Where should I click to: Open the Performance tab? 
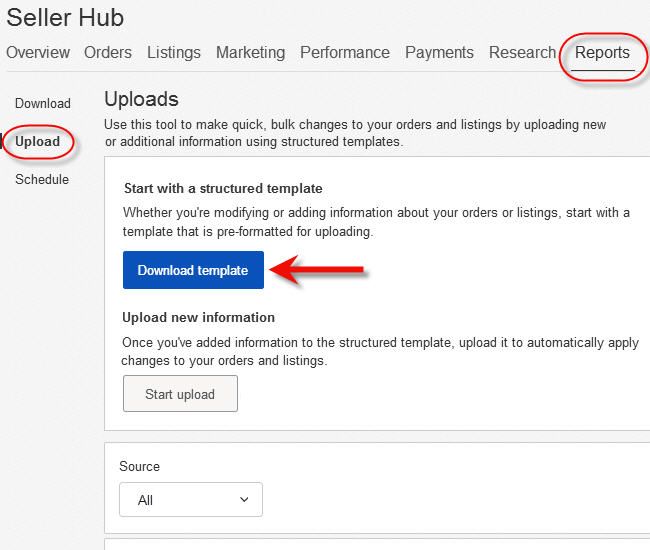[345, 53]
